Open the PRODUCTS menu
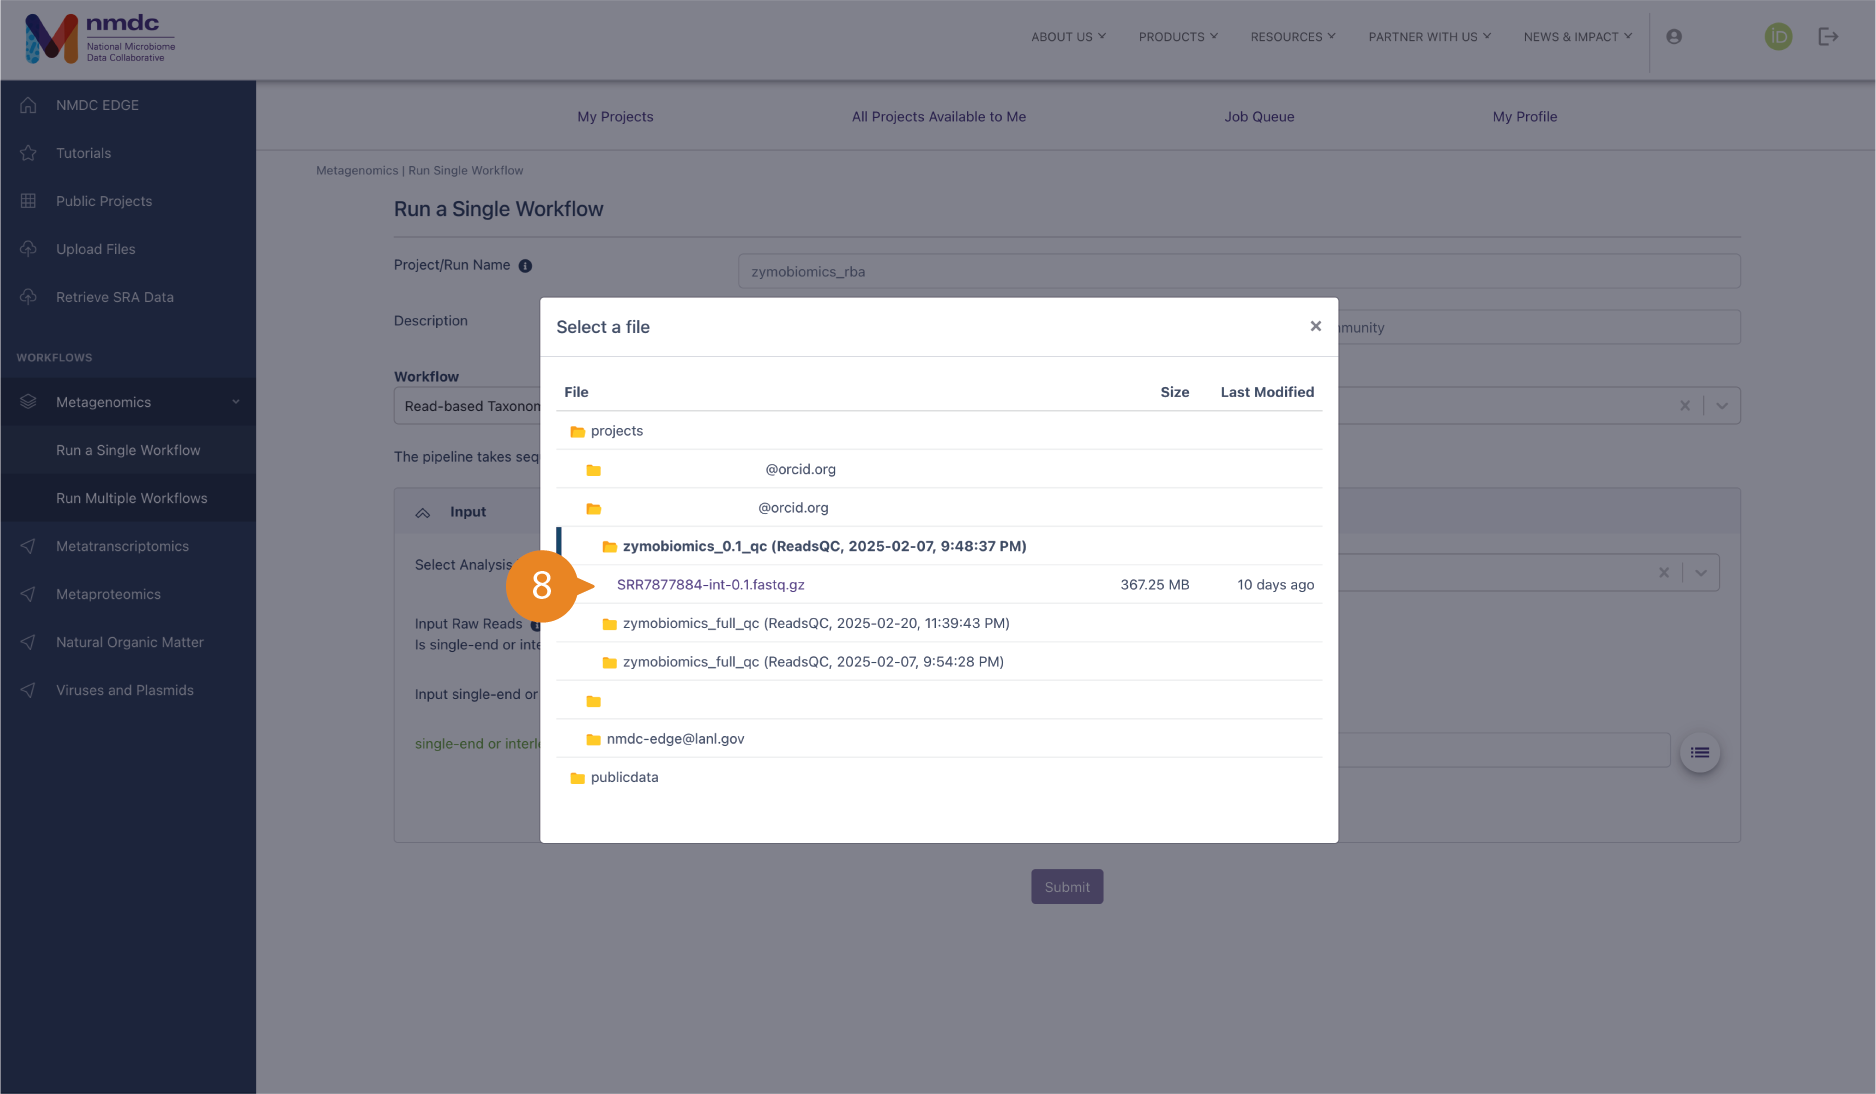 point(1178,37)
